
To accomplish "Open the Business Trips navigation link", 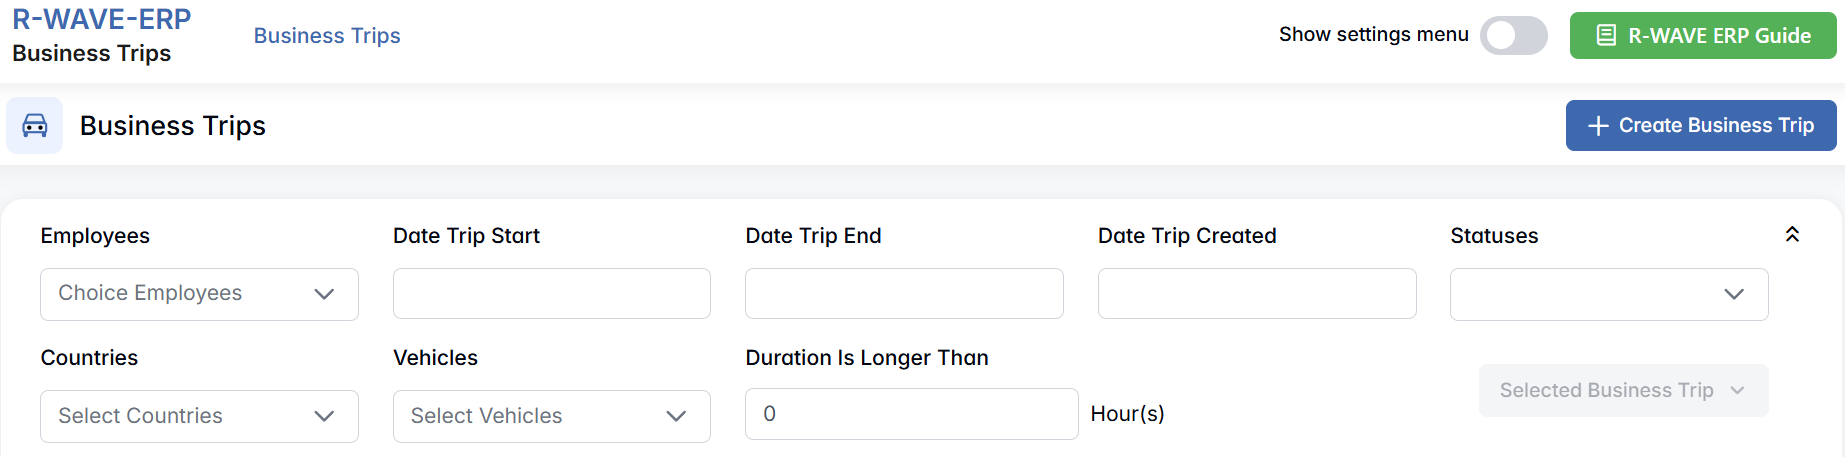I will pyautogui.click(x=327, y=36).
